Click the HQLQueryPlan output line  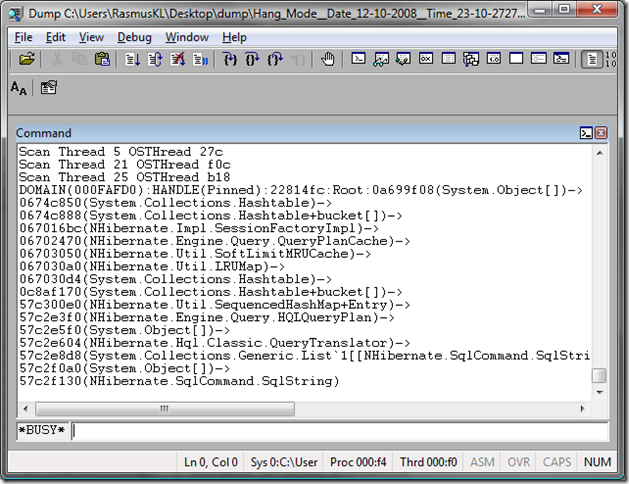207,318
